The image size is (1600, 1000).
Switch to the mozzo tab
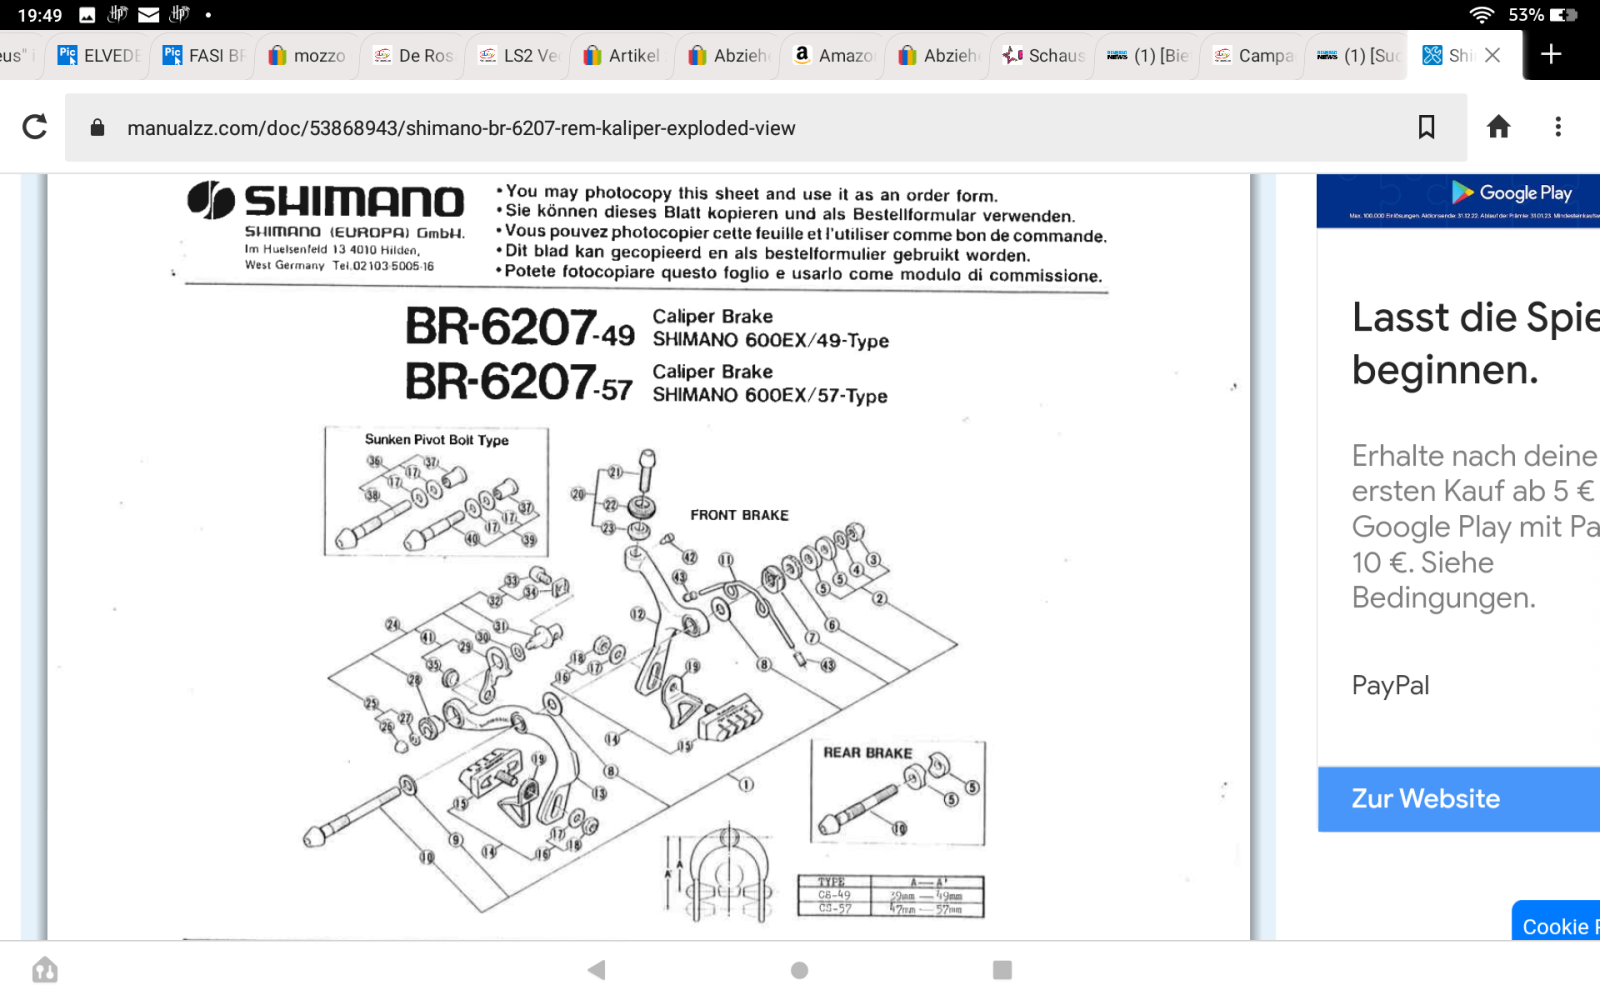pyautogui.click(x=308, y=55)
